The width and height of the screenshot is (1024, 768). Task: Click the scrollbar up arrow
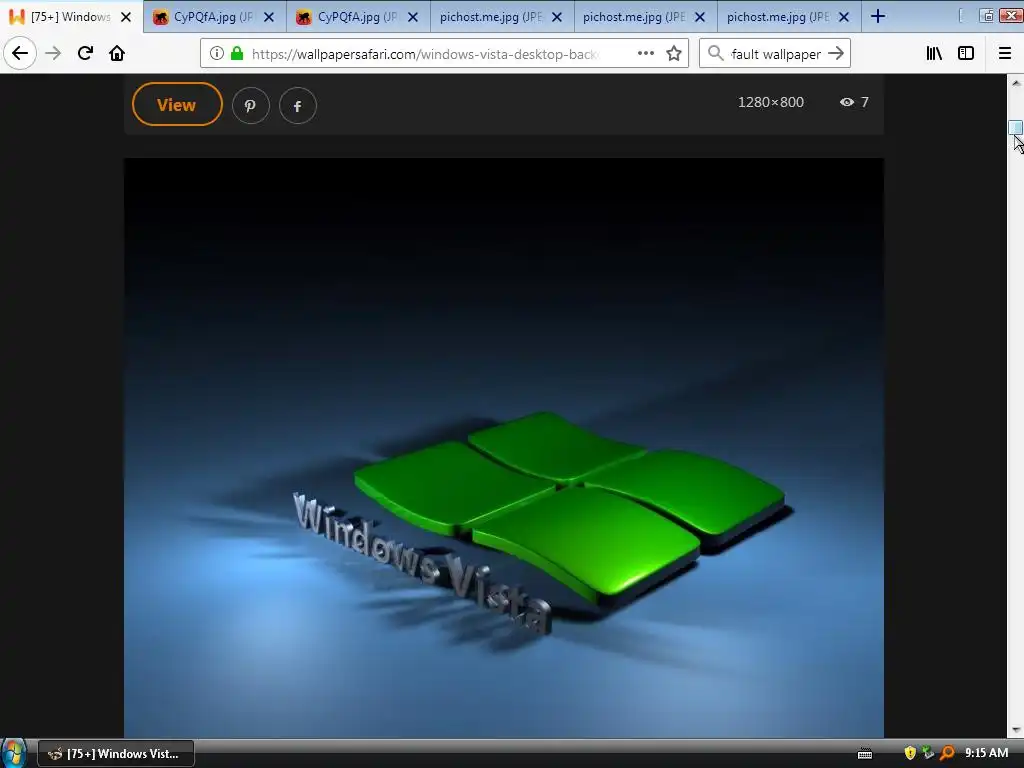1016,83
